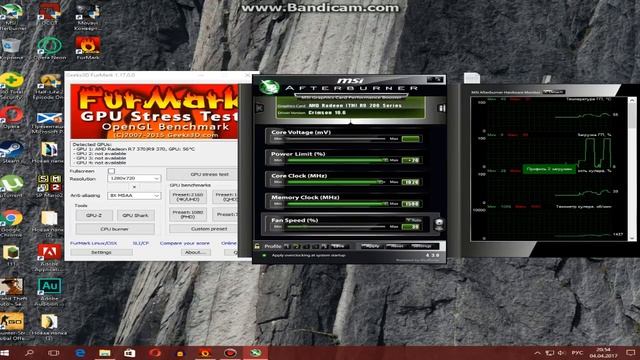Open FurMark Settings button
The height and width of the screenshot is (360, 640).
[x=101, y=252]
